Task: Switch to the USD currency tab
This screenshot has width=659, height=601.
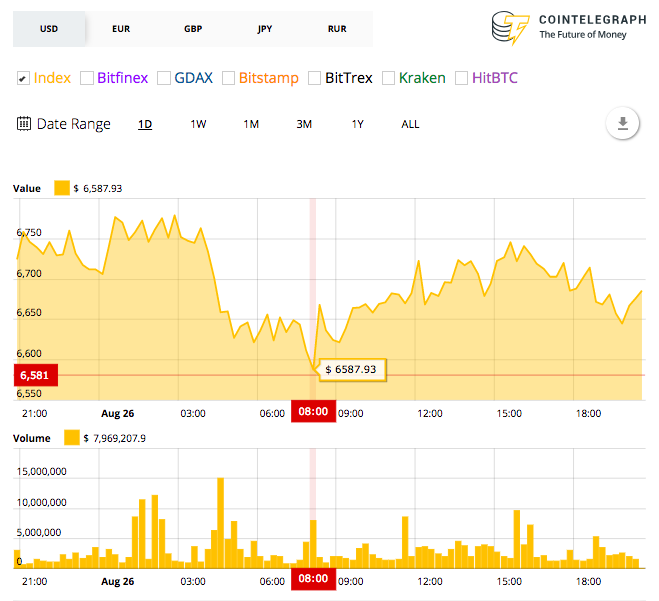Action: (49, 29)
